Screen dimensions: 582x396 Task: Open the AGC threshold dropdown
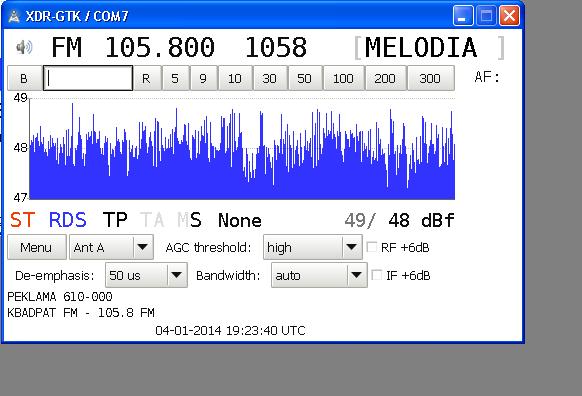pyautogui.click(x=313, y=247)
